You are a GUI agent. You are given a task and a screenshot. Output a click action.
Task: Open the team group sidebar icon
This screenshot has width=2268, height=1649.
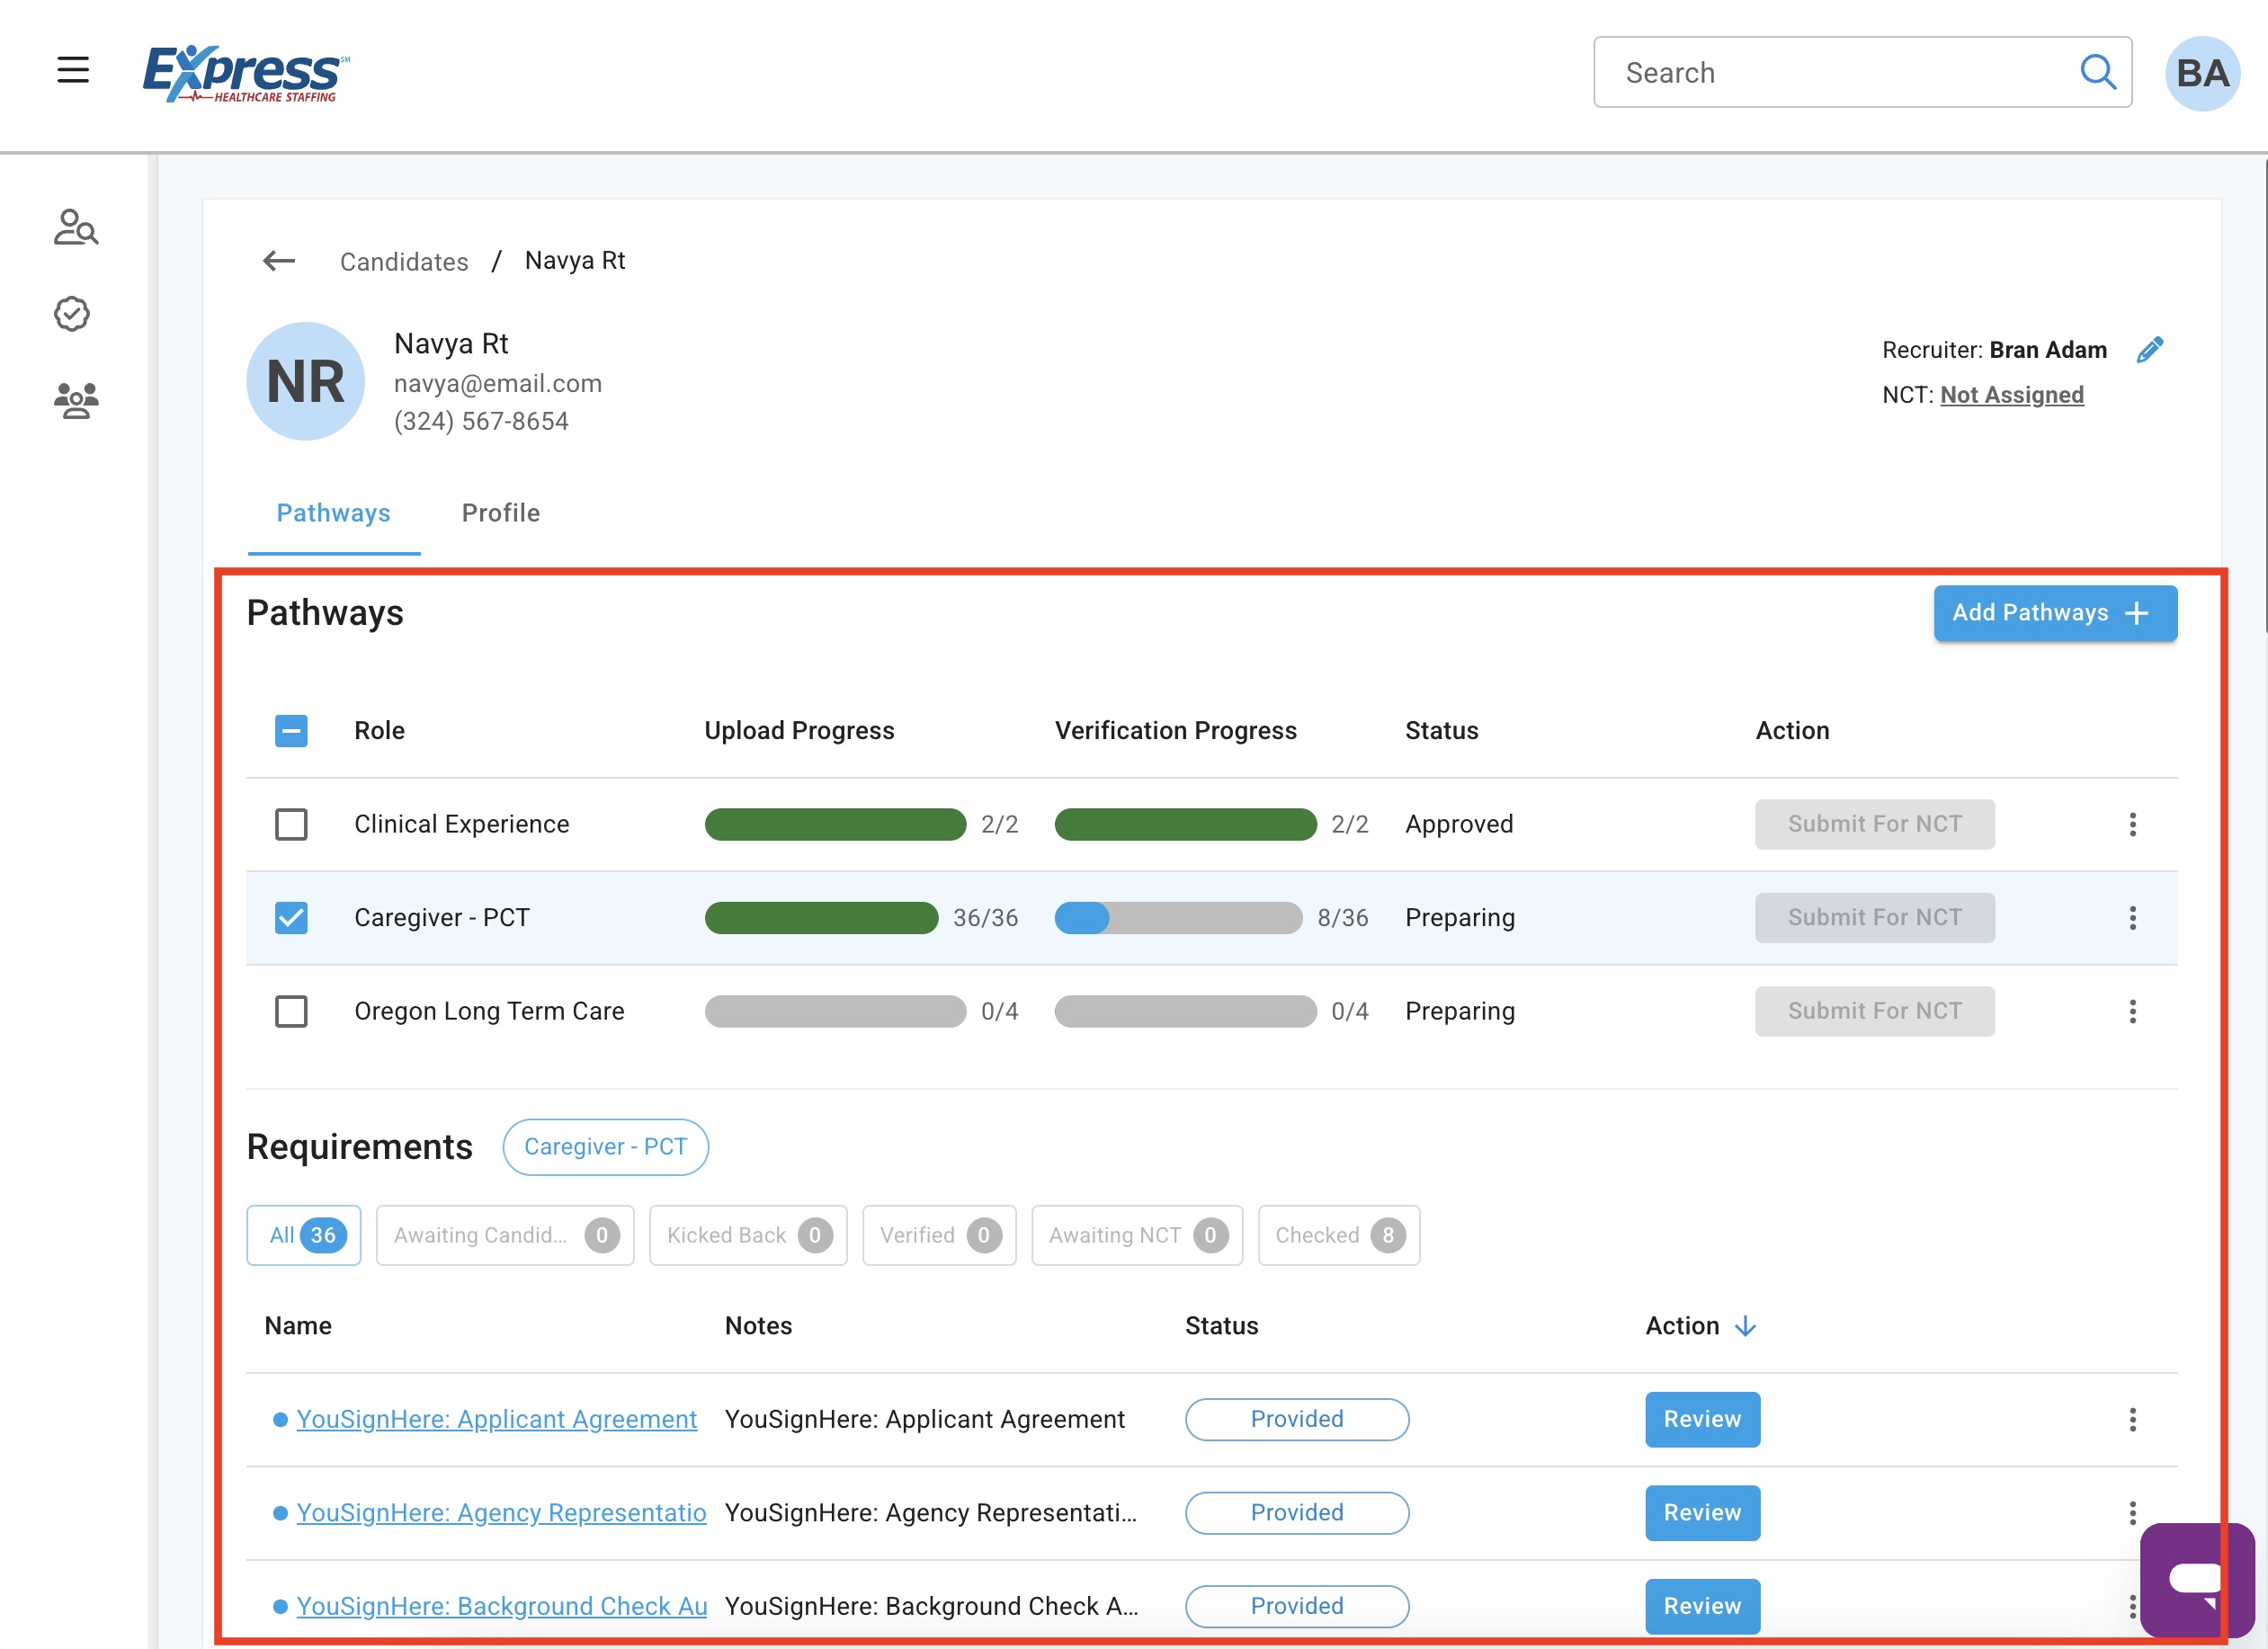click(75, 400)
